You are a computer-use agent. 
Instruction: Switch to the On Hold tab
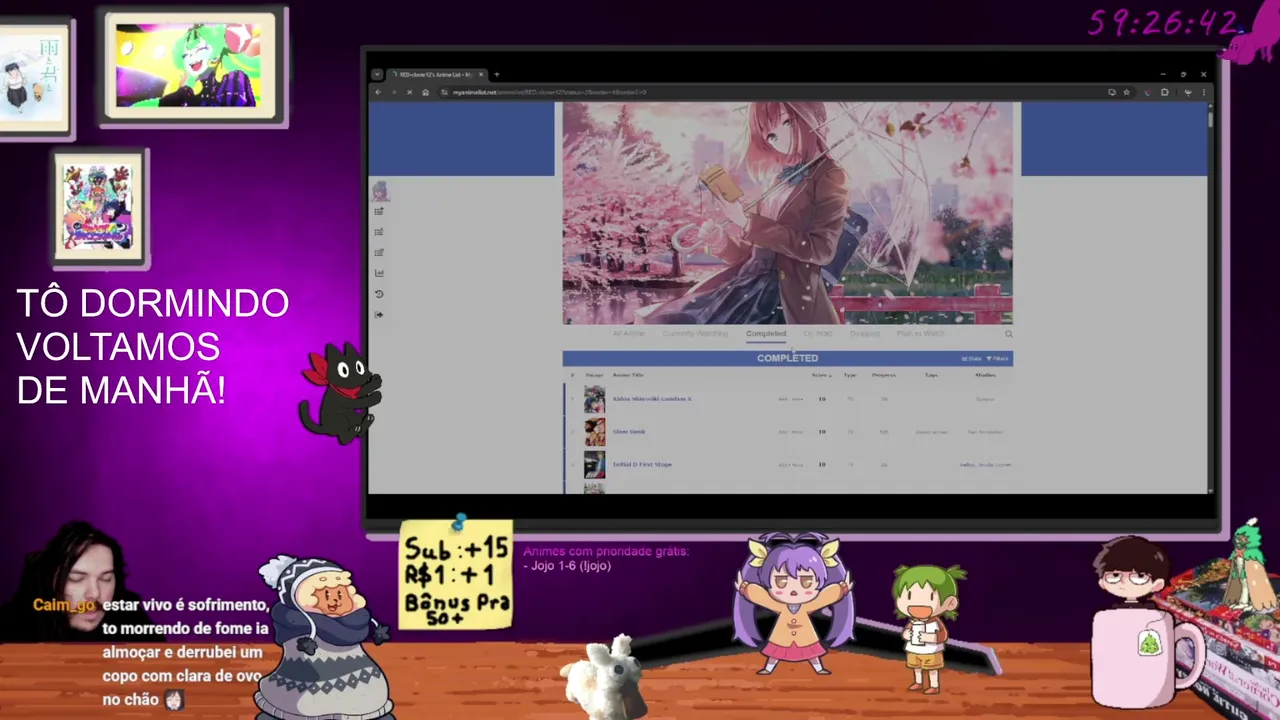[x=818, y=333]
